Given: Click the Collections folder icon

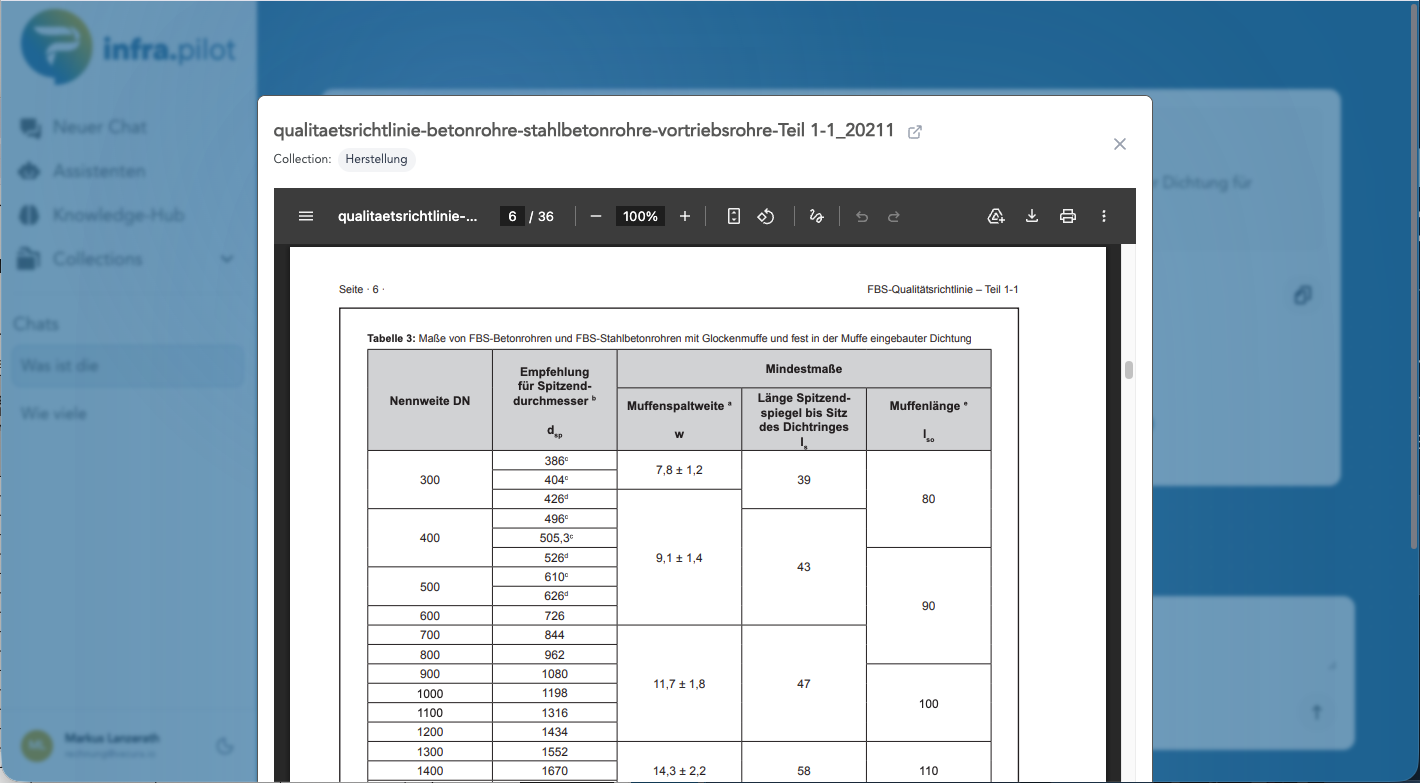Looking at the screenshot, I should tap(31, 259).
